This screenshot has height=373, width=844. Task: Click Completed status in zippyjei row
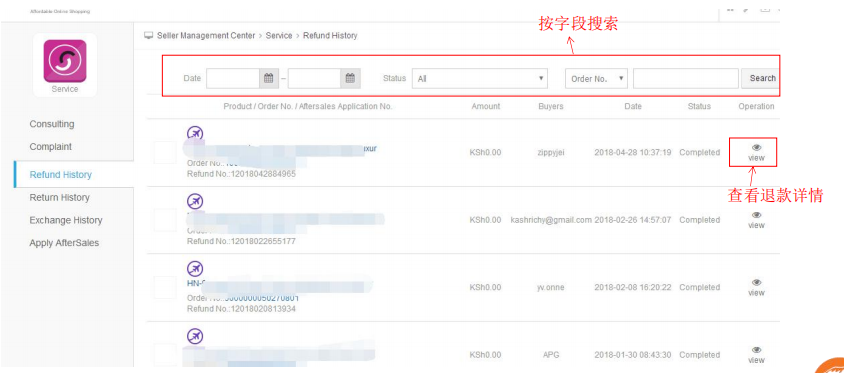pos(699,153)
